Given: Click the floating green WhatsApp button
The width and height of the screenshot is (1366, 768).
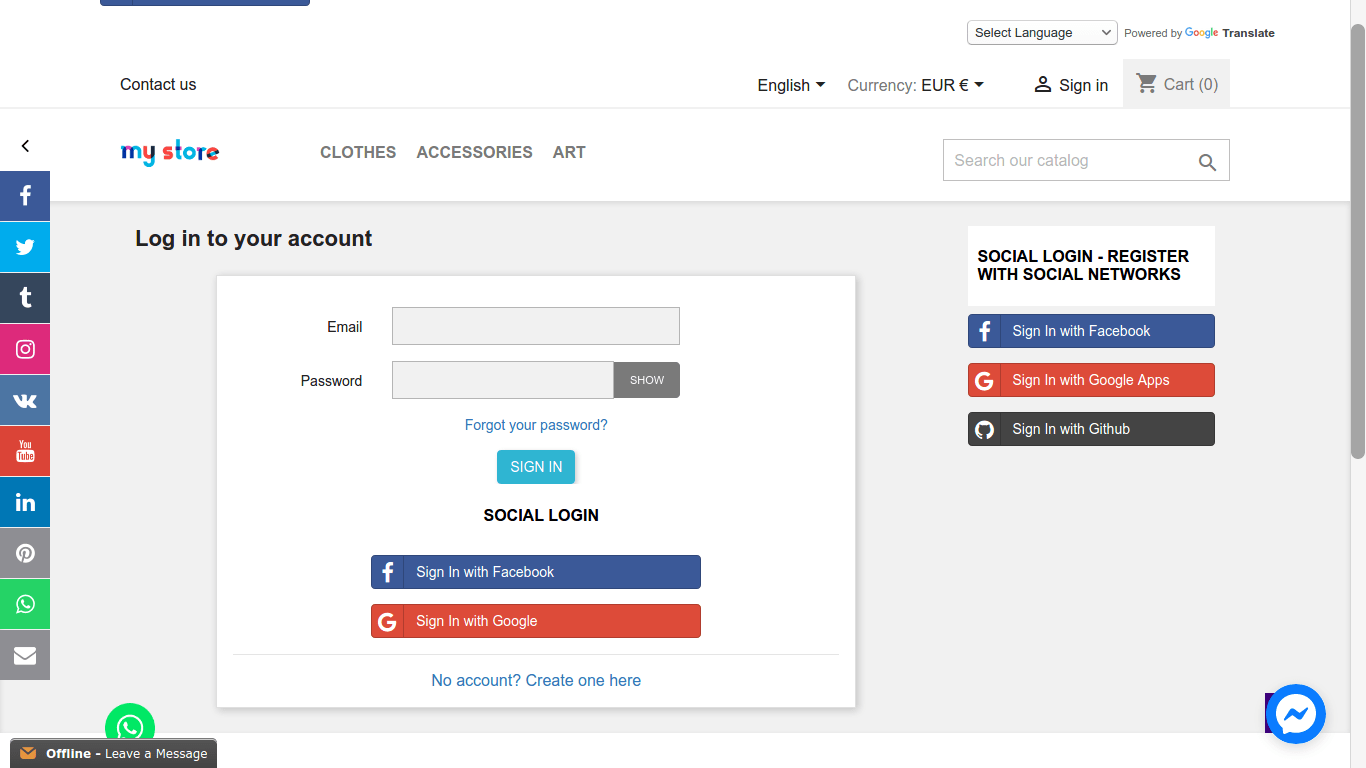Looking at the screenshot, I should point(130,727).
